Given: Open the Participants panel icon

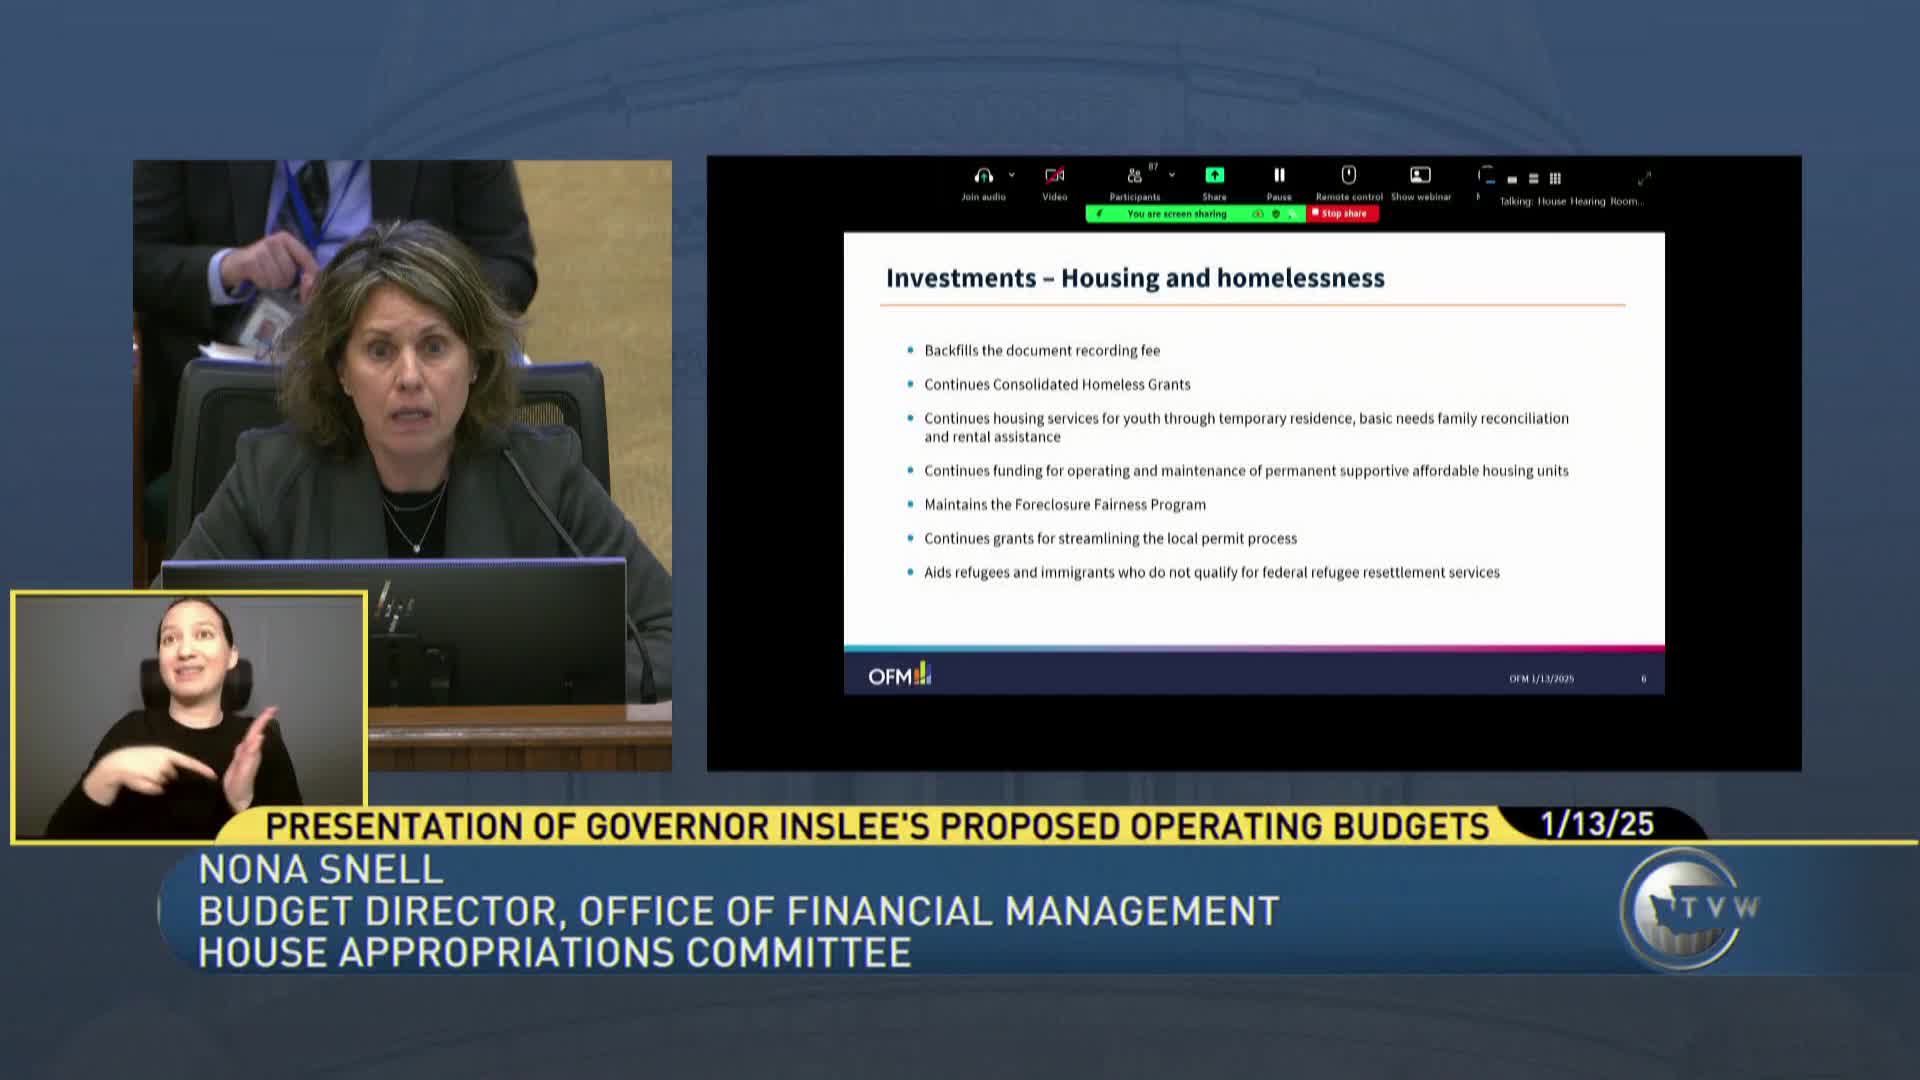Looking at the screenshot, I should tap(1134, 177).
